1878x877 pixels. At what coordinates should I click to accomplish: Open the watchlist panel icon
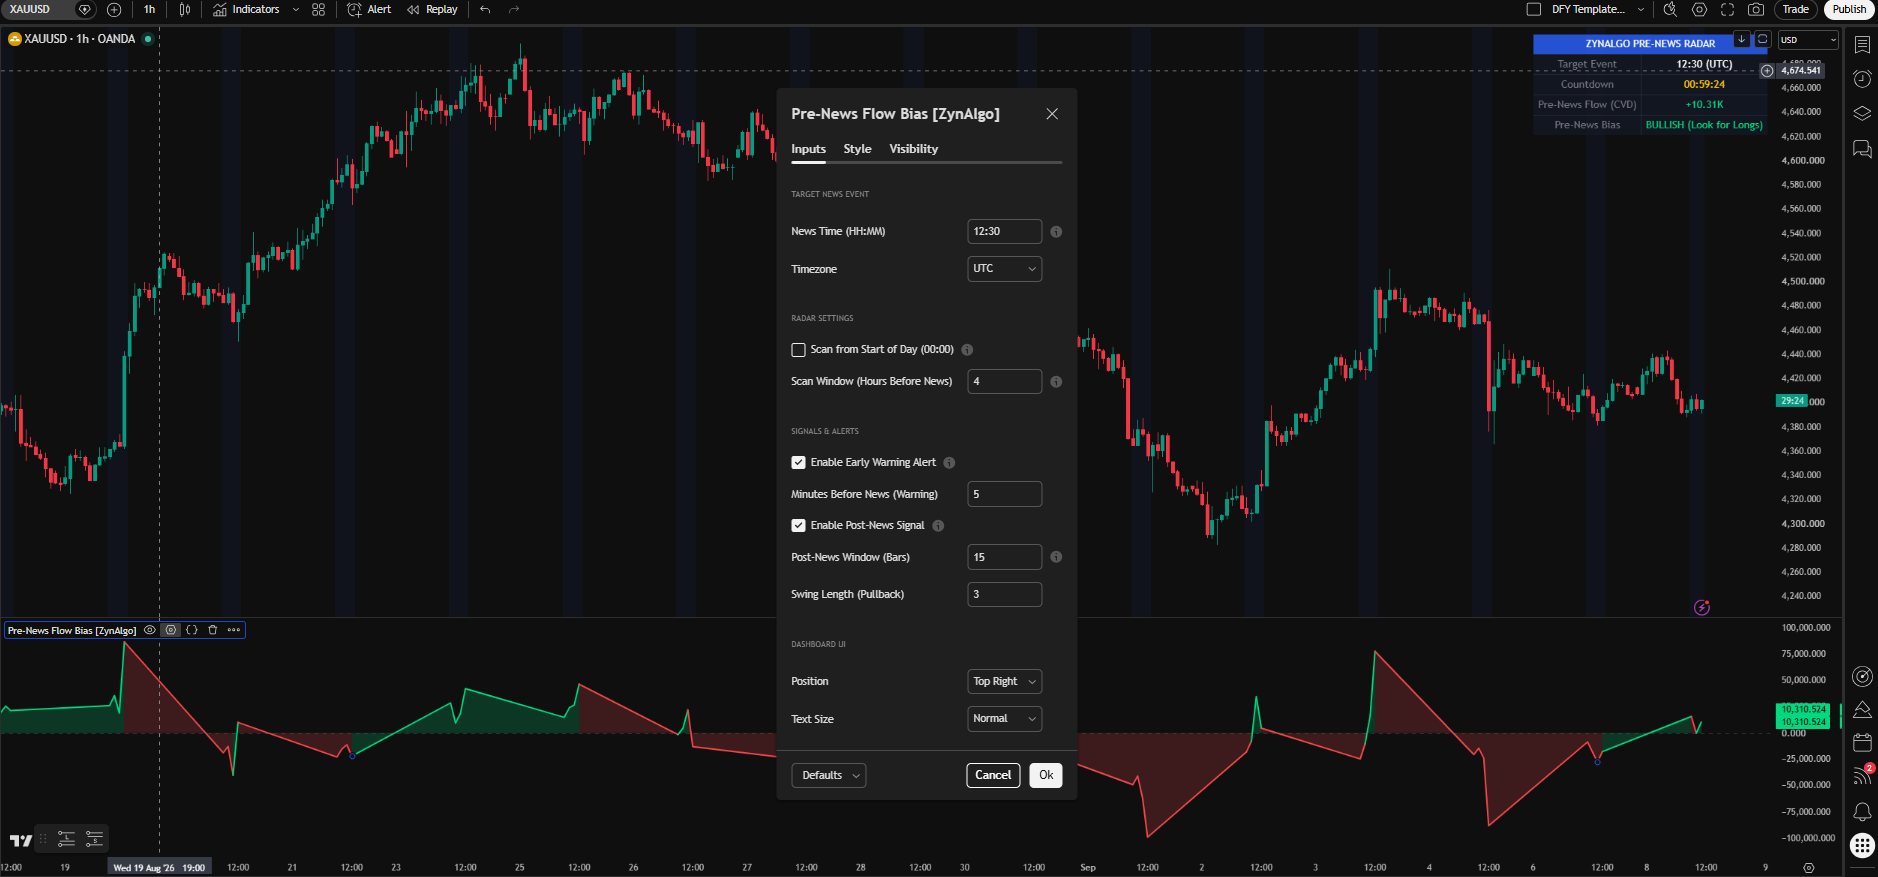pos(1862,45)
